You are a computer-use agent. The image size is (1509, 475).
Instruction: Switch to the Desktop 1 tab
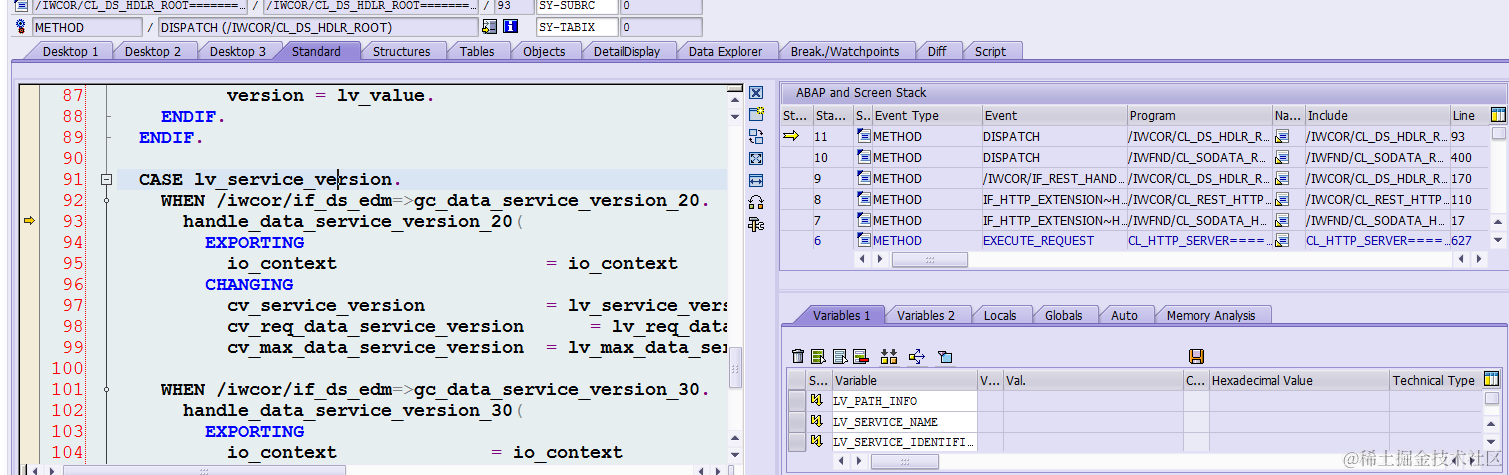pyautogui.click(x=70, y=51)
